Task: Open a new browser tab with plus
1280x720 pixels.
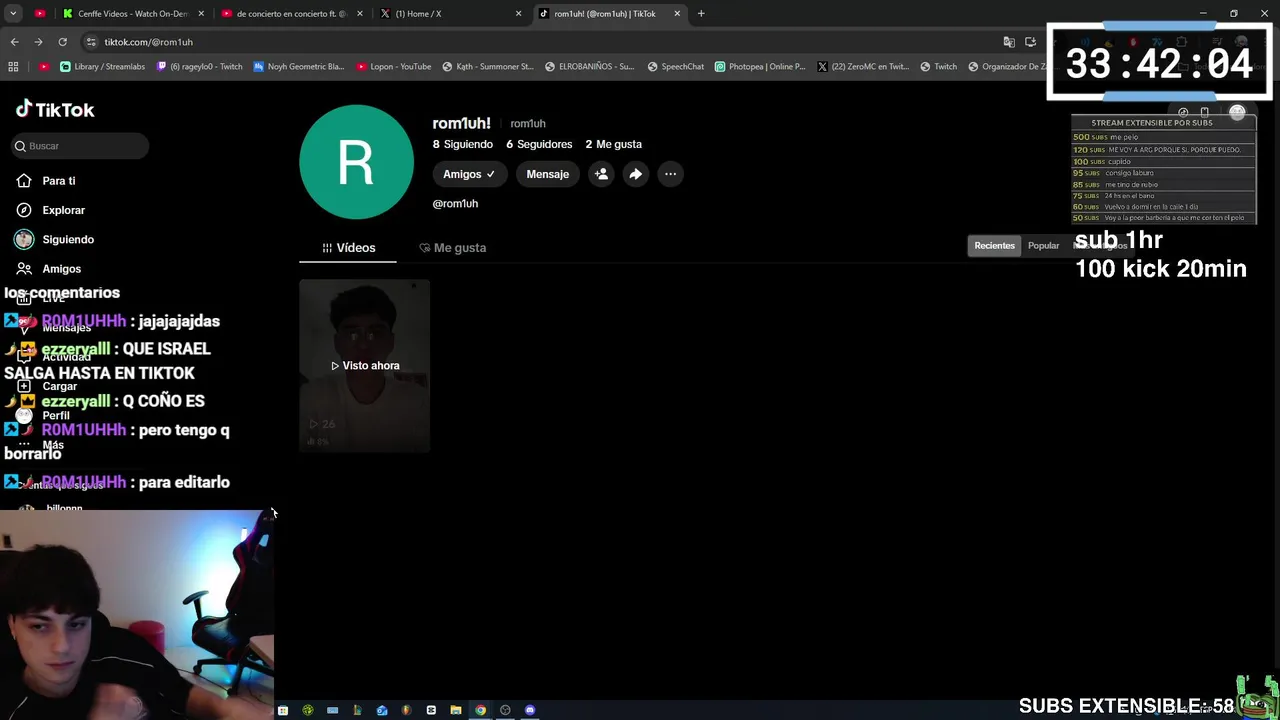Action: 701,14
